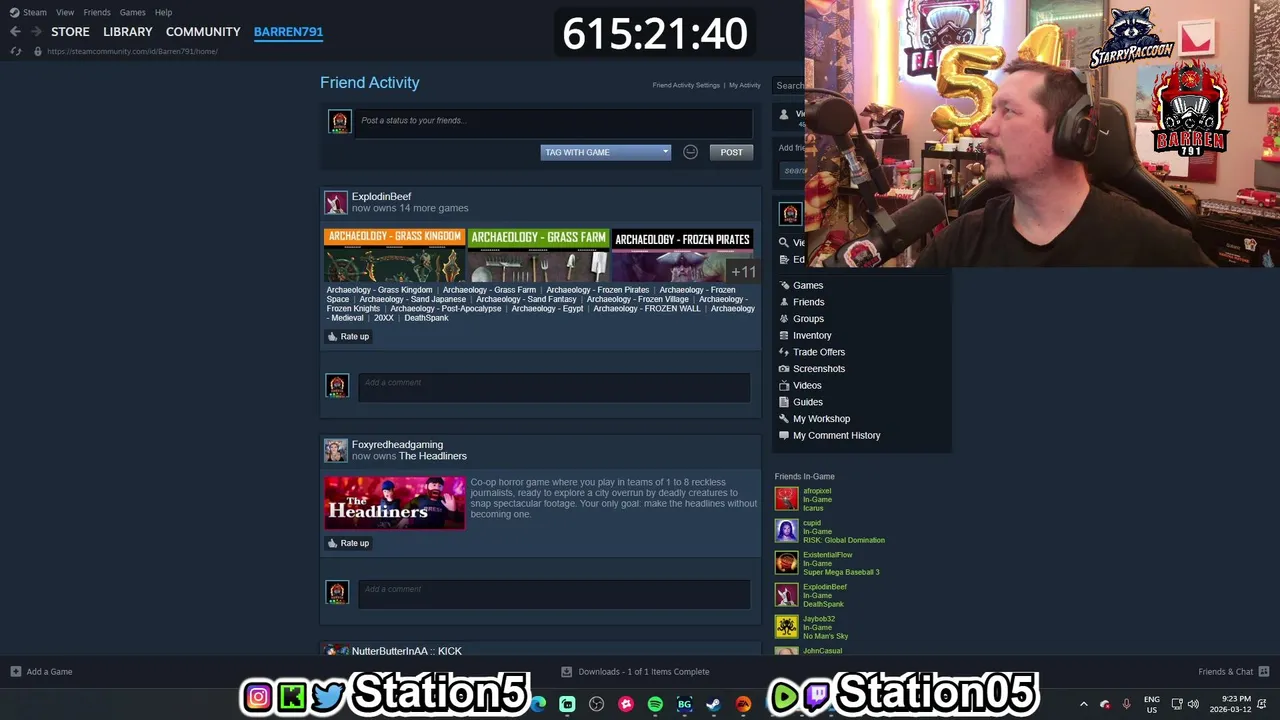
Task: Open ExistentialFlow's avatar in Friends In-Game
Action: (787, 563)
